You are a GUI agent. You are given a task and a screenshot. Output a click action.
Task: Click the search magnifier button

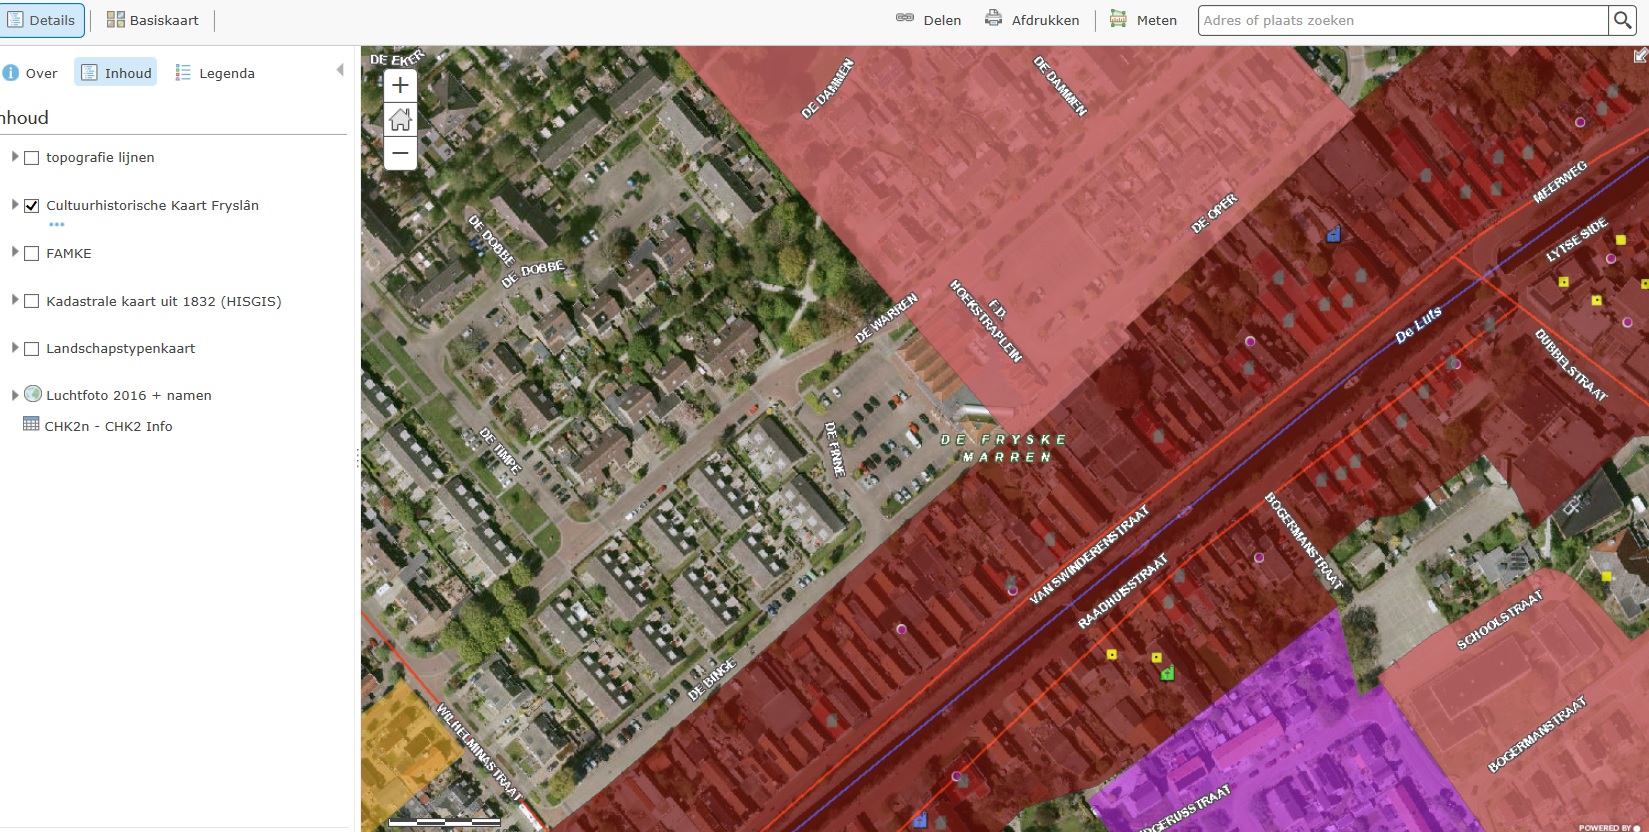[x=1622, y=20]
